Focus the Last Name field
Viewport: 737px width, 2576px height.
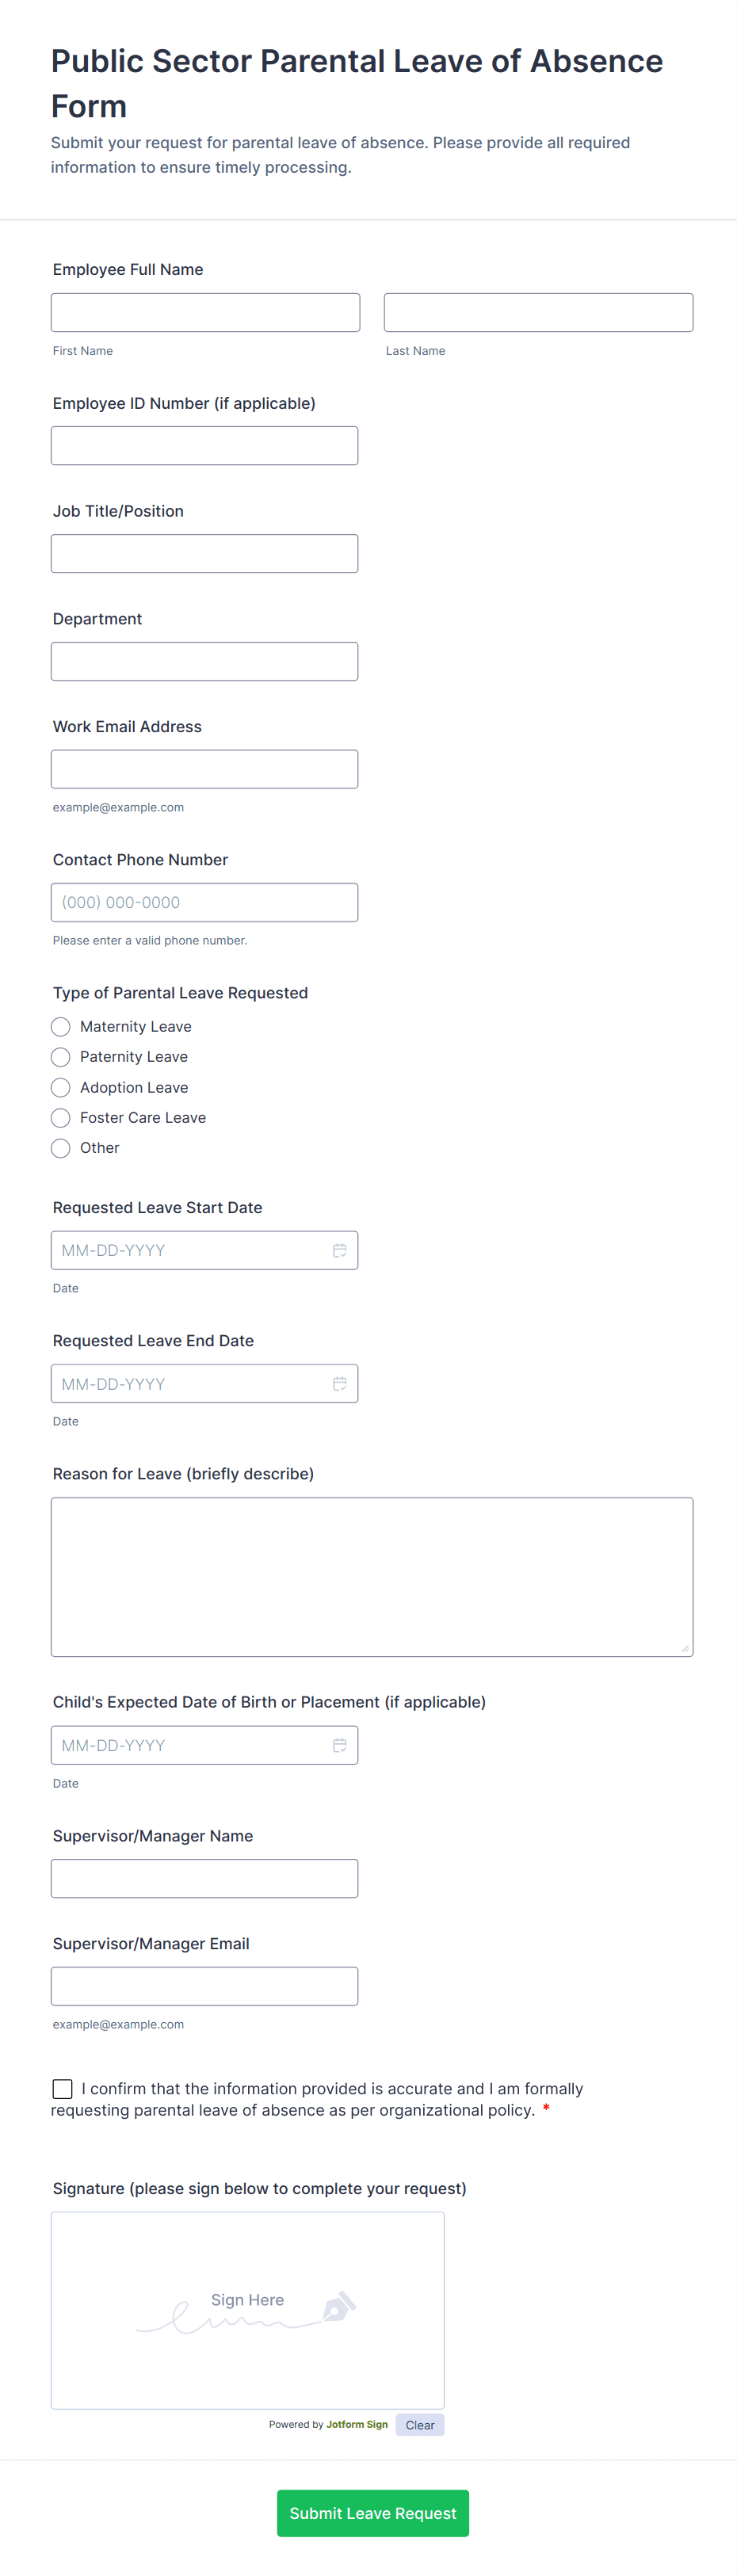(x=538, y=312)
